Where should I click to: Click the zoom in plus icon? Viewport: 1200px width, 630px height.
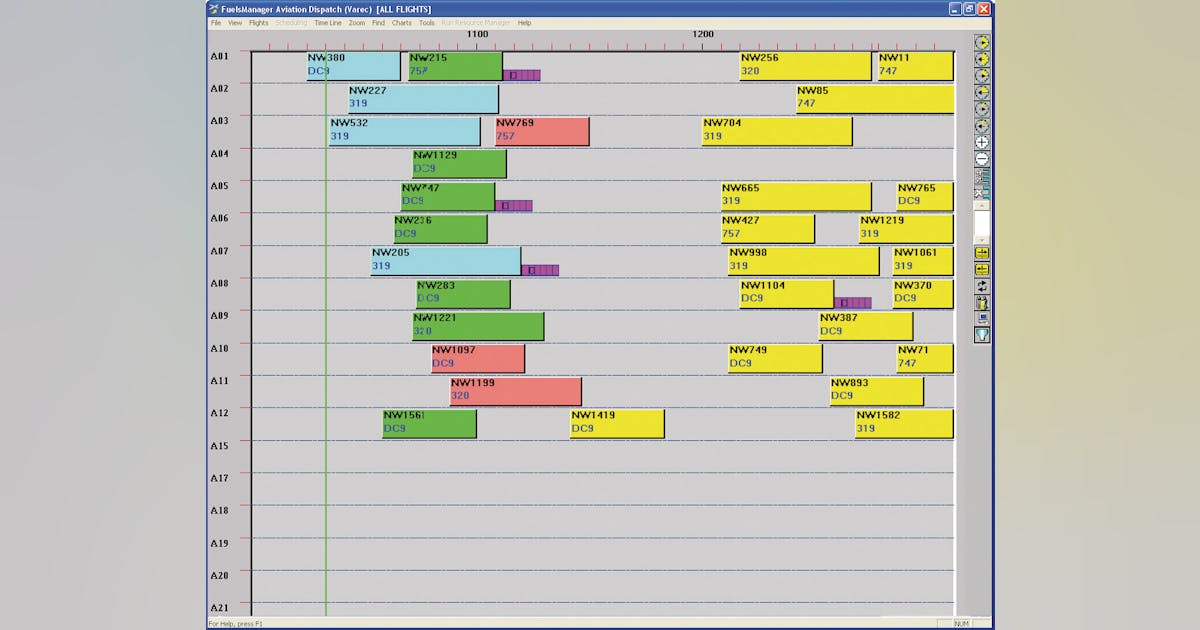pos(982,143)
